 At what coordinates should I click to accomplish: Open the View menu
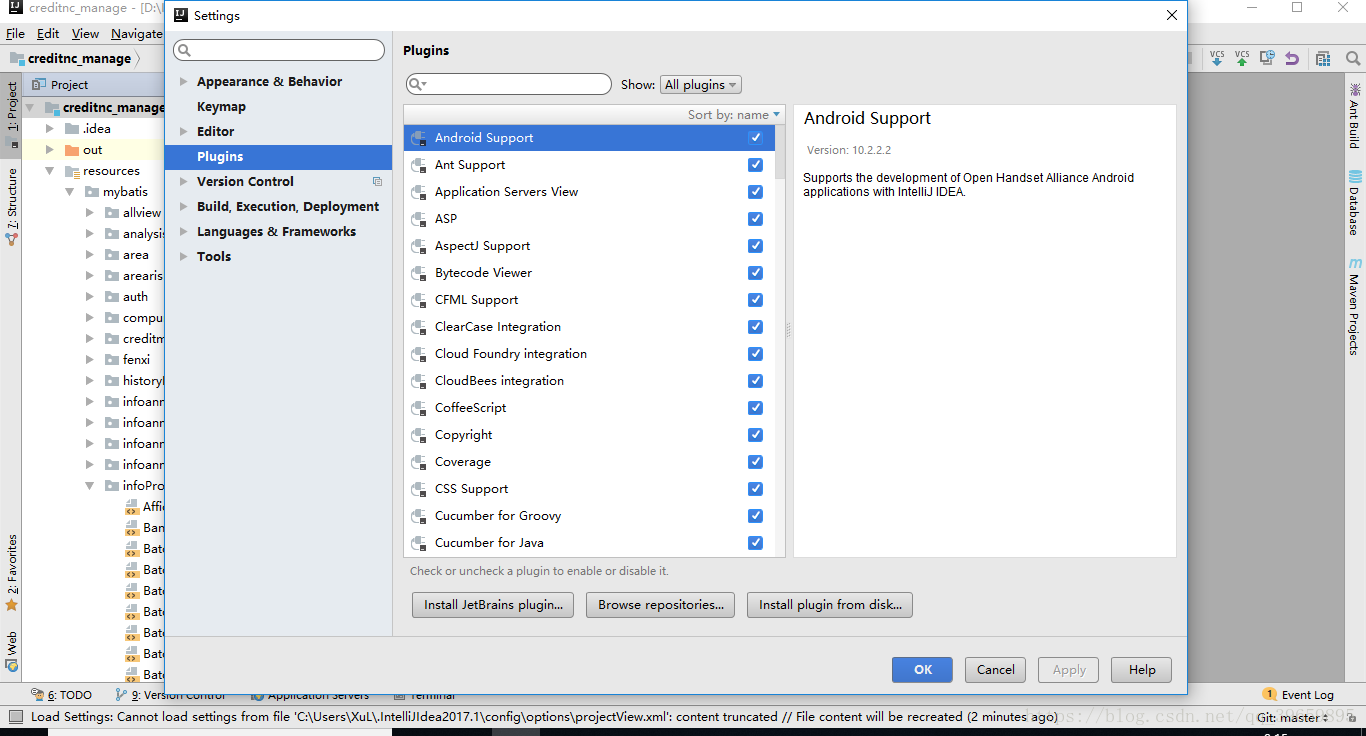pyautogui.click(x=85, y=33)
